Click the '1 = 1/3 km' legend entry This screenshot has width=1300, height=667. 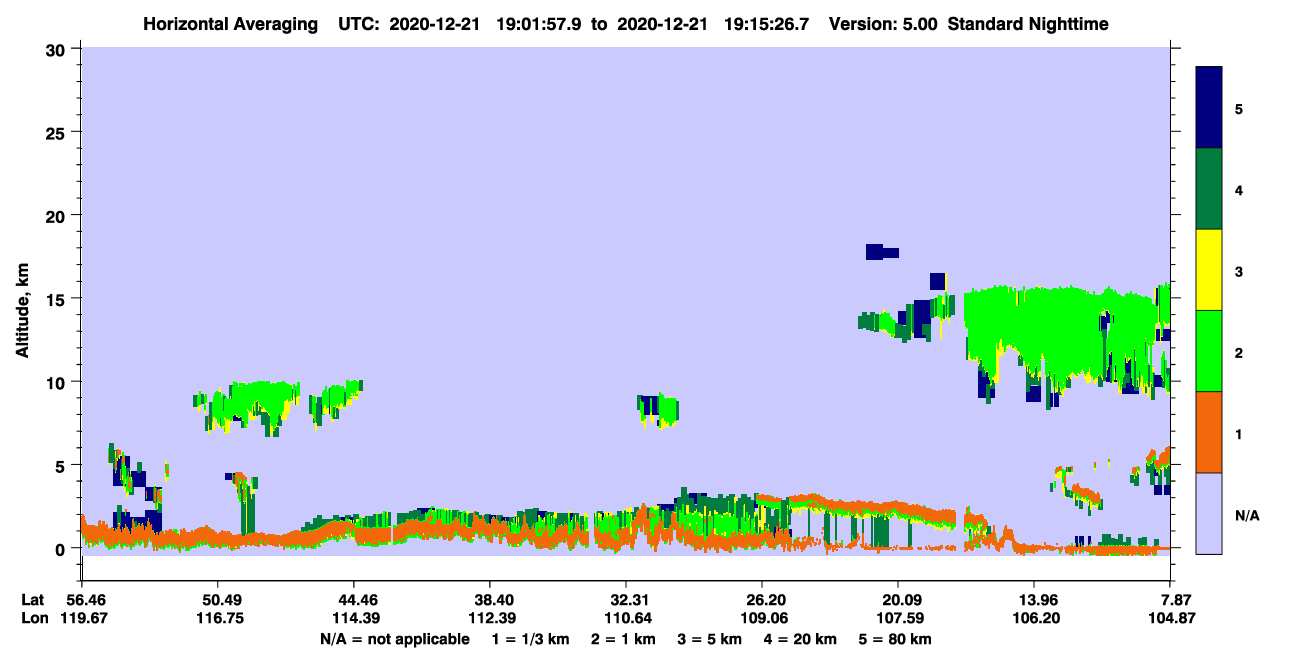(529, 639)
